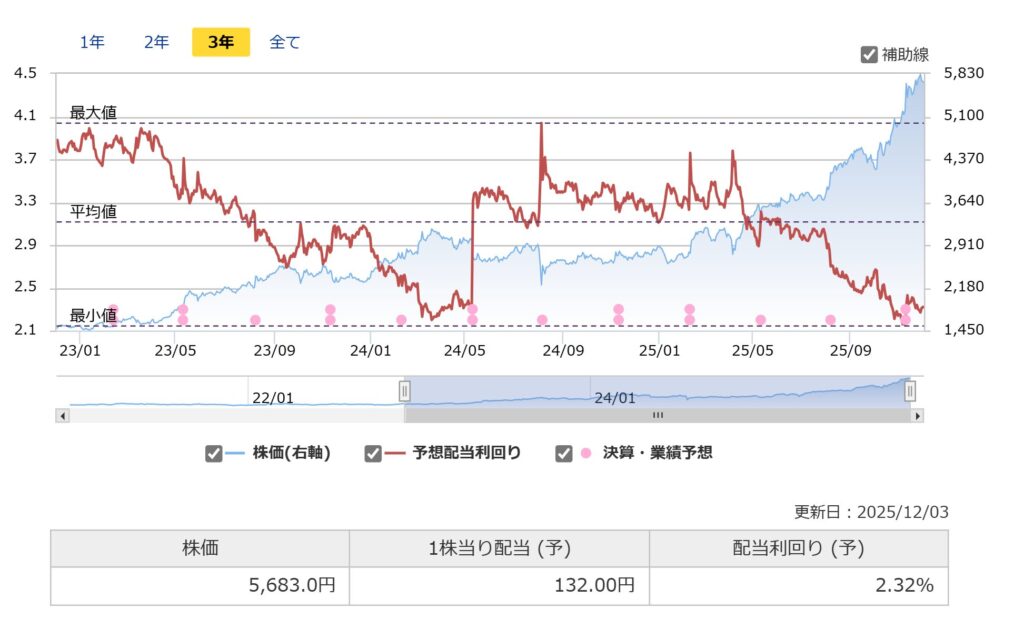Click the red 予想配当利回り legend line
The image size is (1024, 618).
(397, 453)
